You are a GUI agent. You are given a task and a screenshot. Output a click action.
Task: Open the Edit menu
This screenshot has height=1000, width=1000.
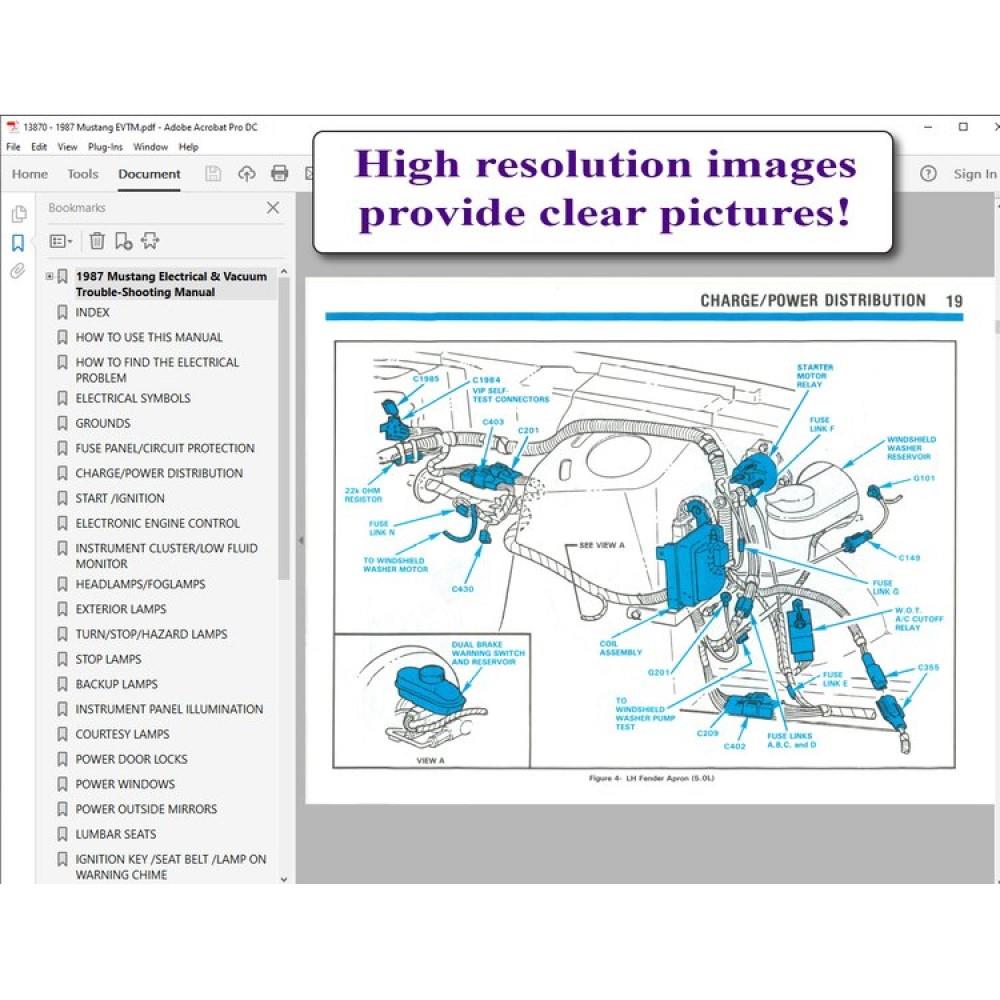click(39, 147)
